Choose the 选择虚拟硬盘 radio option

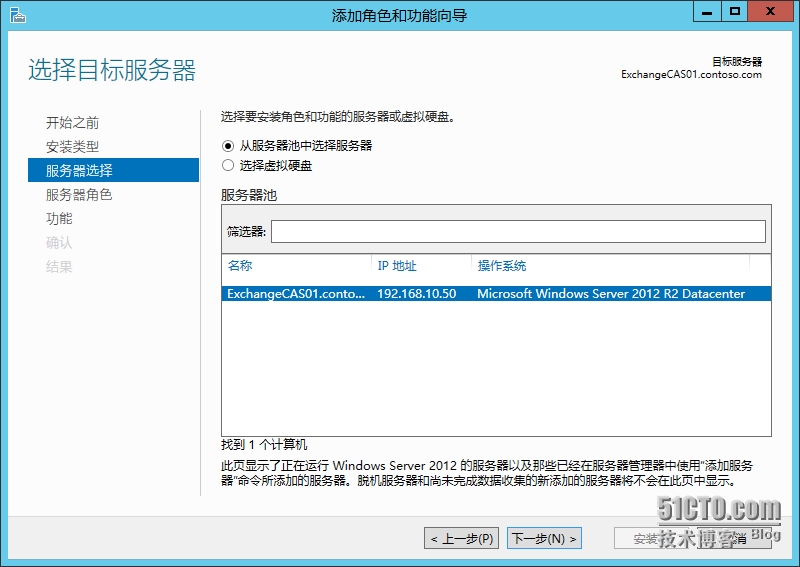click(x=228, y=165)
